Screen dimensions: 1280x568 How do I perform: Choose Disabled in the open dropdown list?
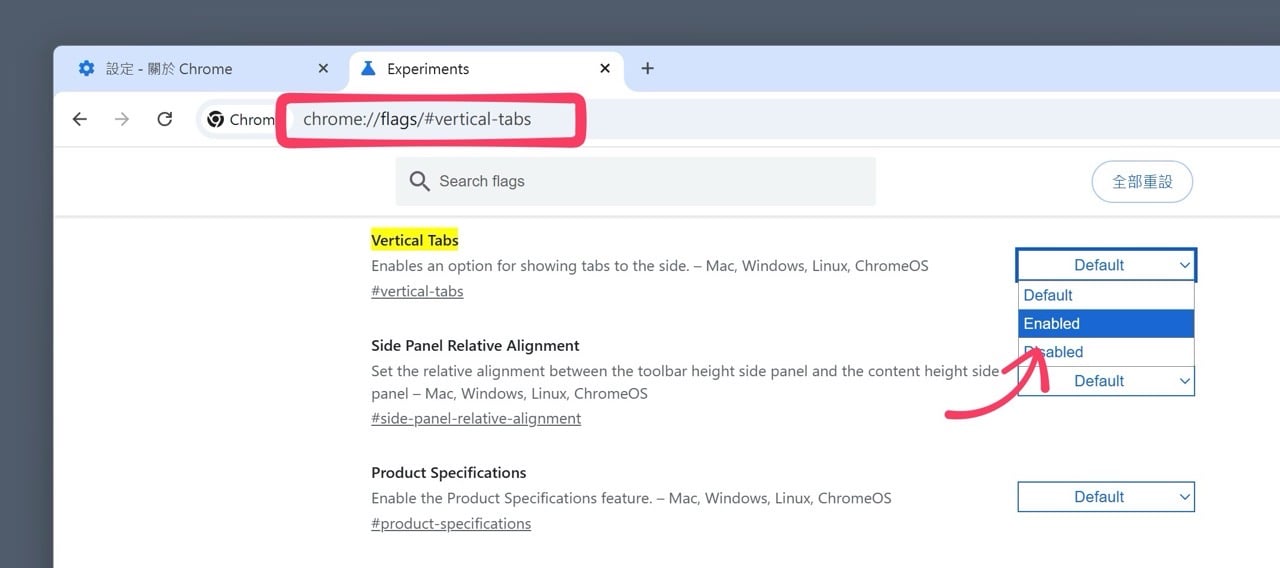[x=1106, y=351]
